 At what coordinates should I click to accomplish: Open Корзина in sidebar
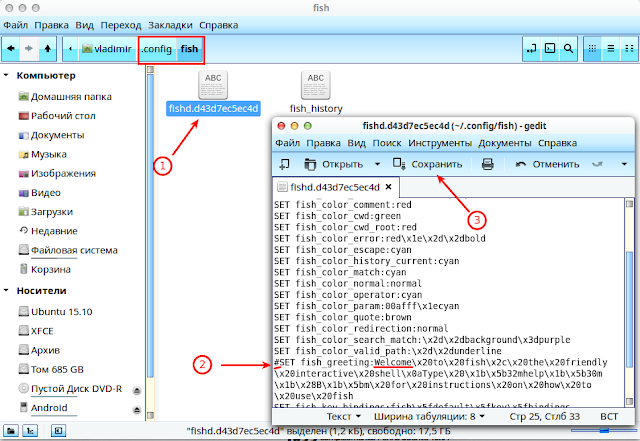click(x=45, y=270)
